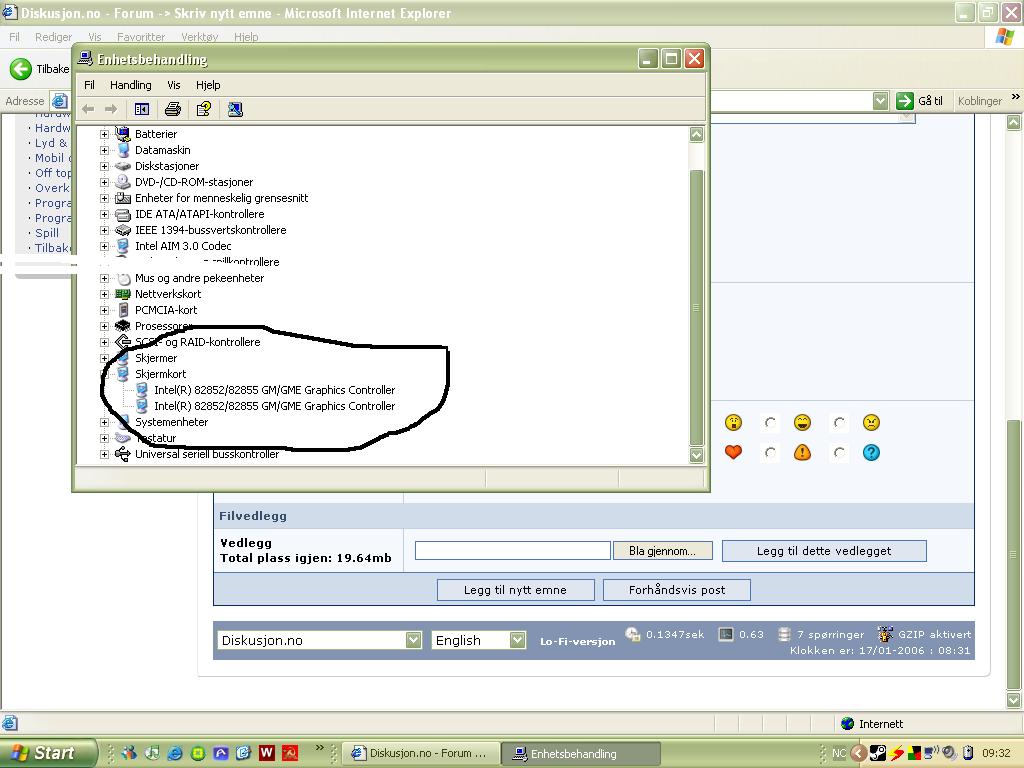Click the PCMCIA-kort card icon
Viewport: 1024px width, 768px height.
point(123,310)
